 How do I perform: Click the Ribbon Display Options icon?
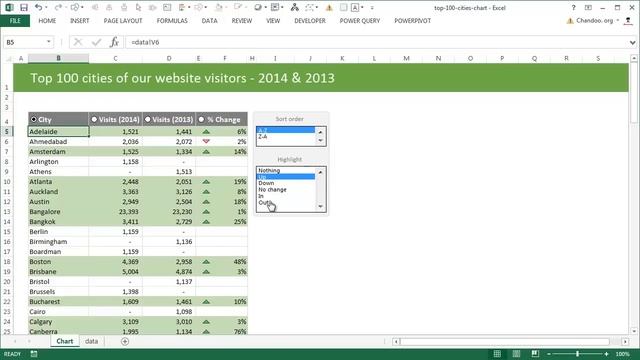[x=588, y=7]
